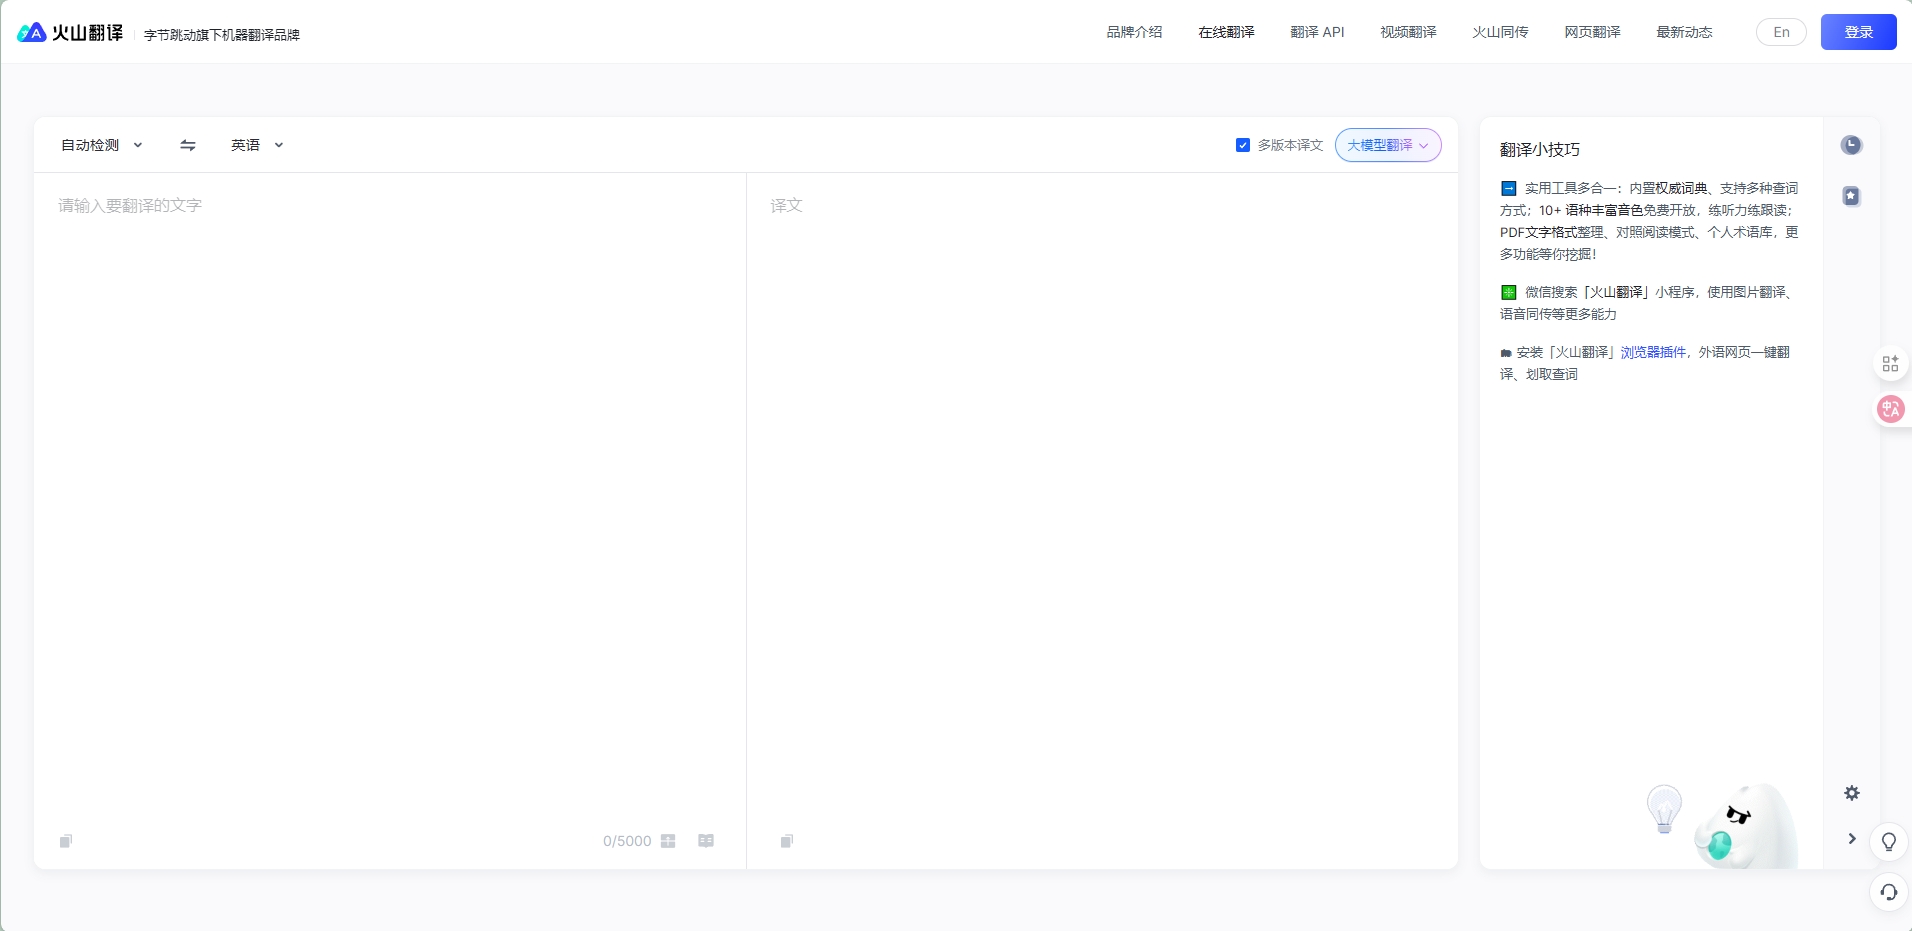This screenshot has width=1912, height=931.
Task: Click the blue 登录 login button
Action: pos(1858,32)
